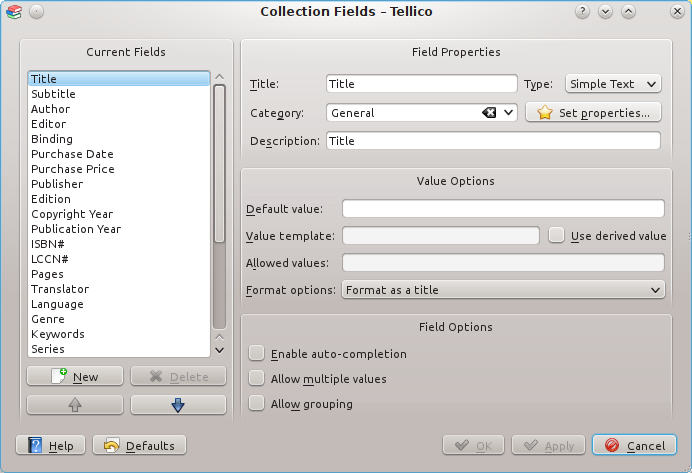Select Author in the field list
692x473 pixels.
(x=119, y=109)
